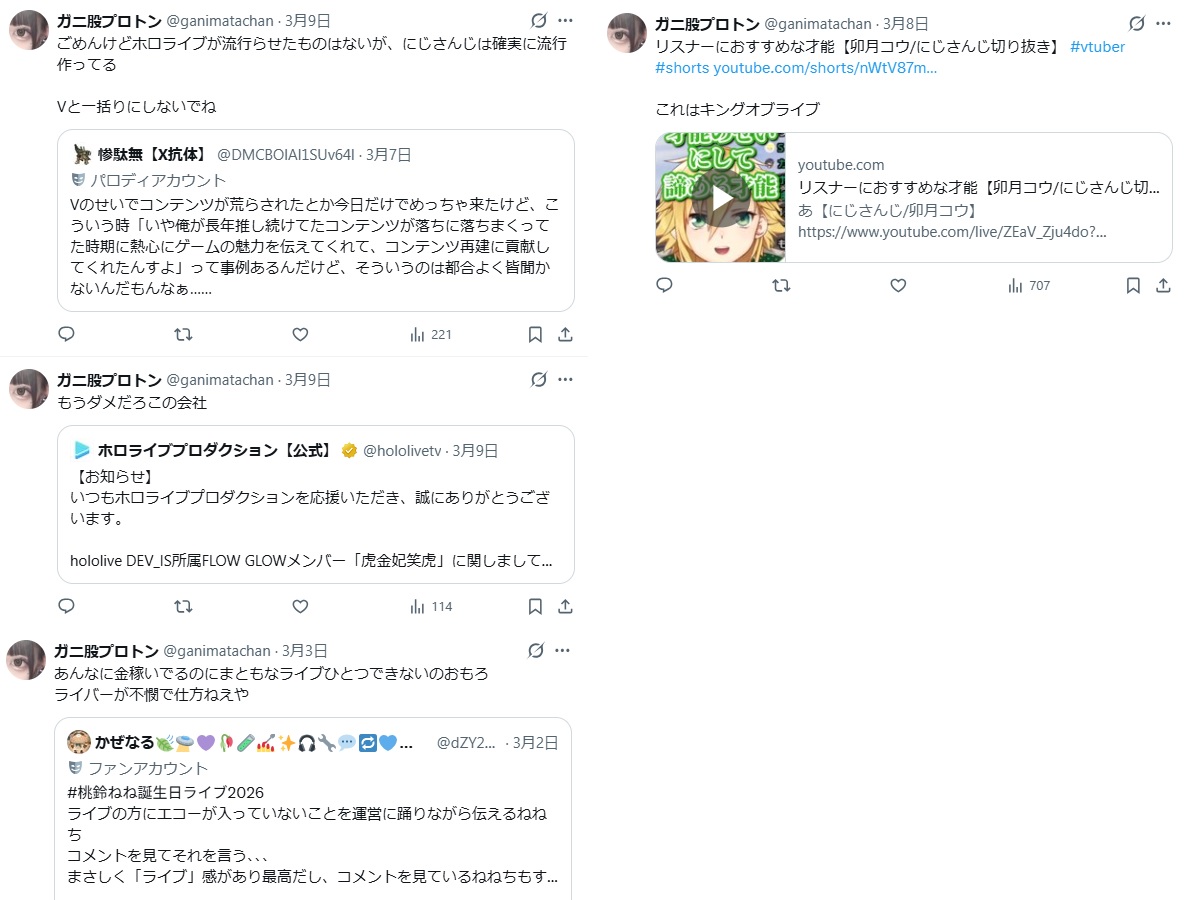Open quoted かぜなる fan account tweet
The width and height of the screenshot is (1196, 900).
click(x=313, y=808)
